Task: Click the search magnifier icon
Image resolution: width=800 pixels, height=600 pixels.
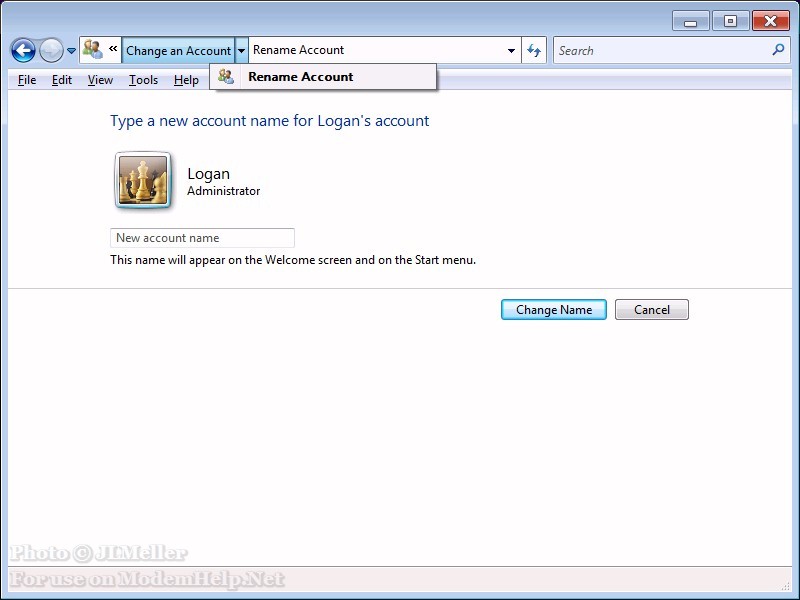Action: coord(778,50)
